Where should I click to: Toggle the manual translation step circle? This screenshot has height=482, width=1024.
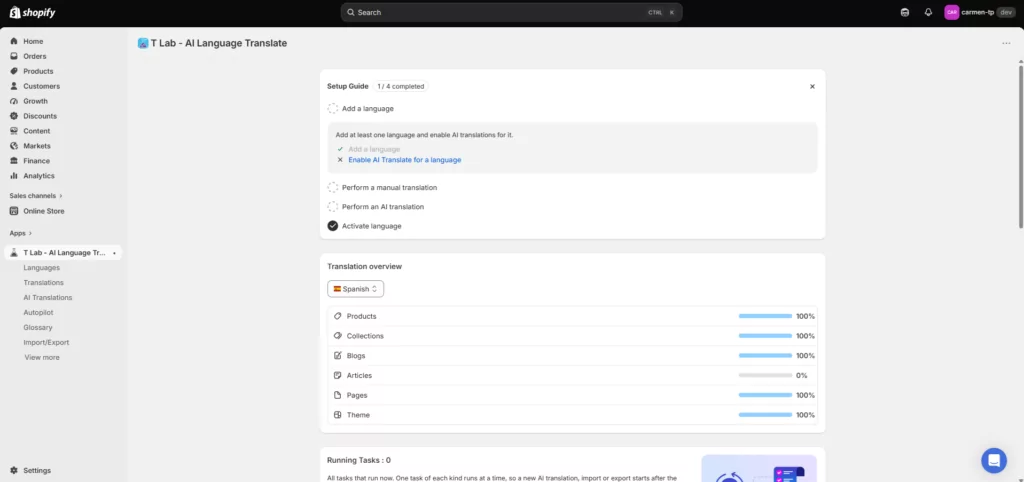333,187
